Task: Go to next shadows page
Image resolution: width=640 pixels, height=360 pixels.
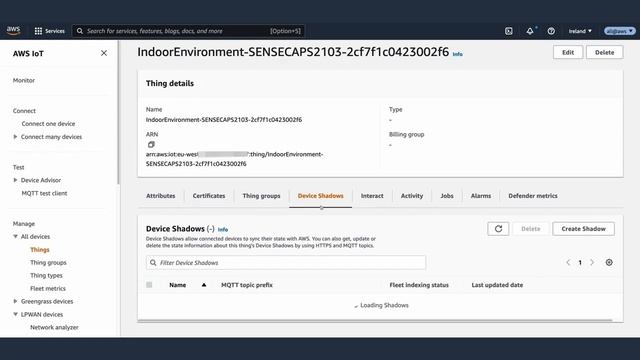Action: [x=592, y=262]
